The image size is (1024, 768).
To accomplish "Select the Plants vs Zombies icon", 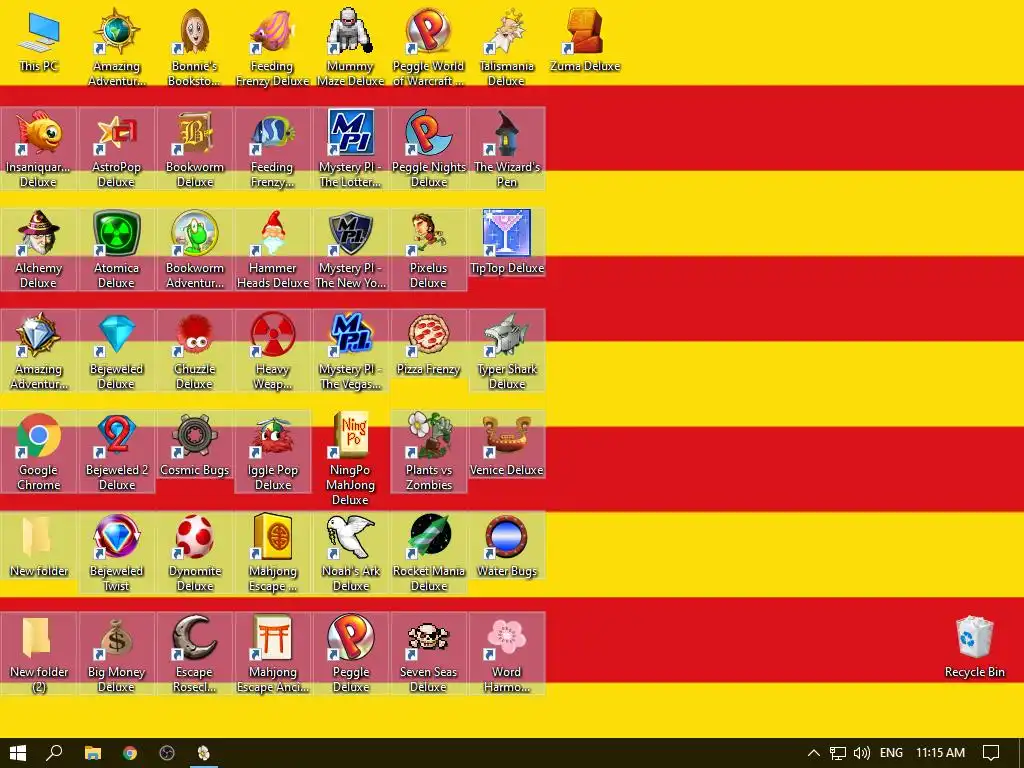I will pos(428,452).
